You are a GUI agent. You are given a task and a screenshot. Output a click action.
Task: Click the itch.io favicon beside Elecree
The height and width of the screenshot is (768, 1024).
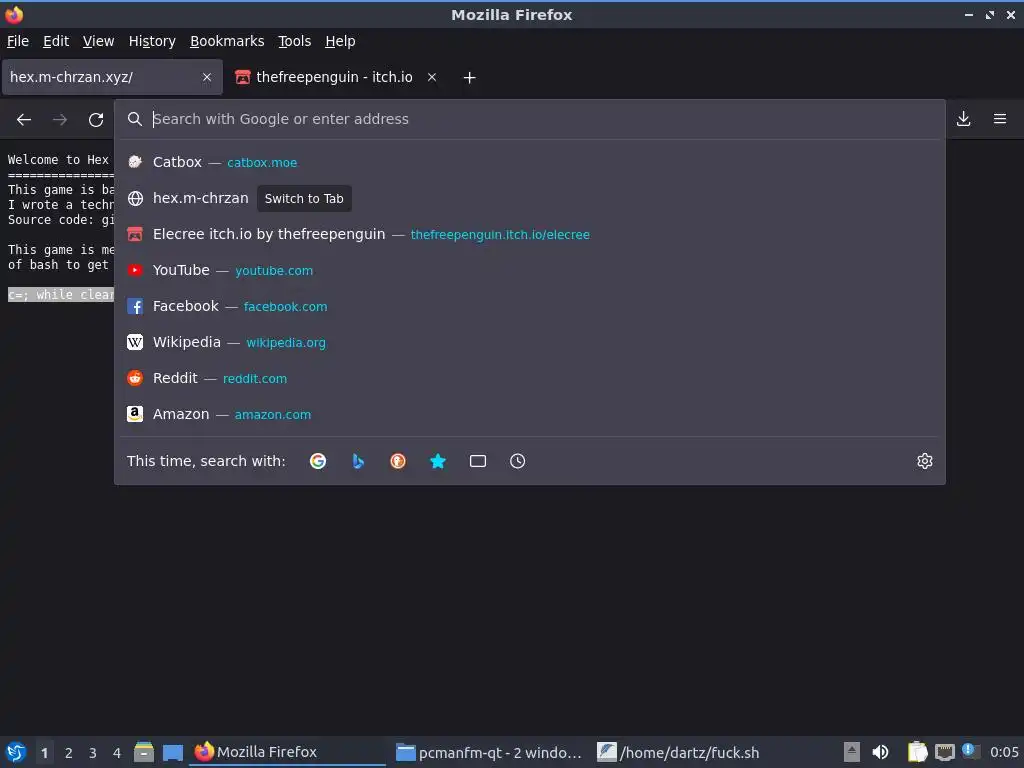click(x=135, y=234)
